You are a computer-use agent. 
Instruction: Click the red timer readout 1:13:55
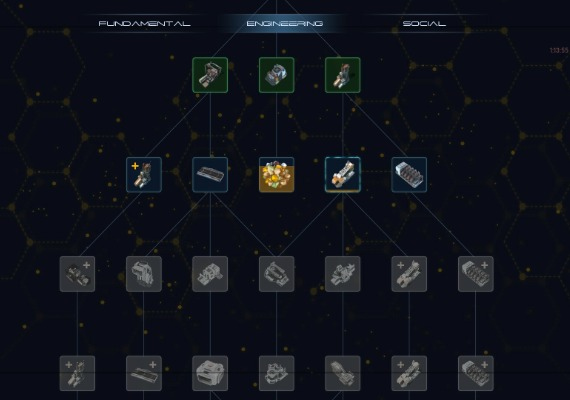click(x=559, y=50)
